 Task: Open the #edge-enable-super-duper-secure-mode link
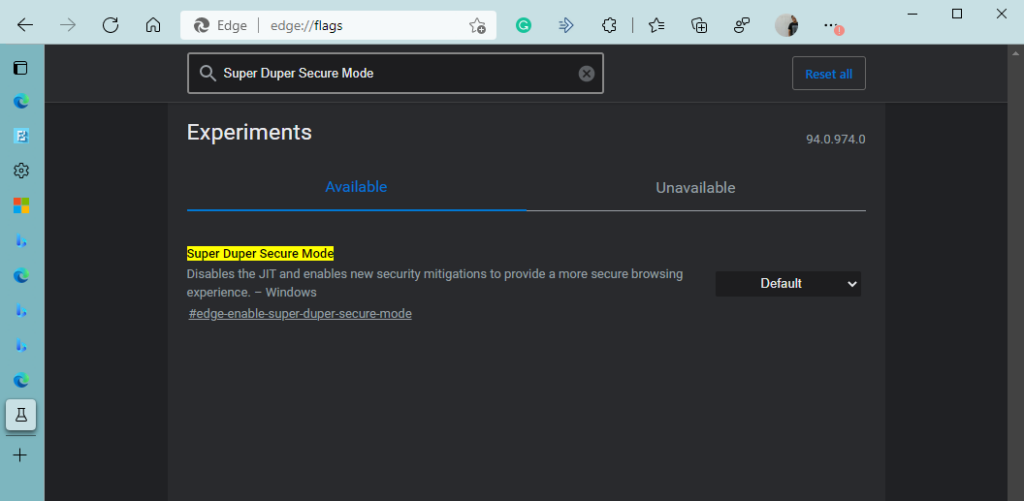[x=300, y=314]
